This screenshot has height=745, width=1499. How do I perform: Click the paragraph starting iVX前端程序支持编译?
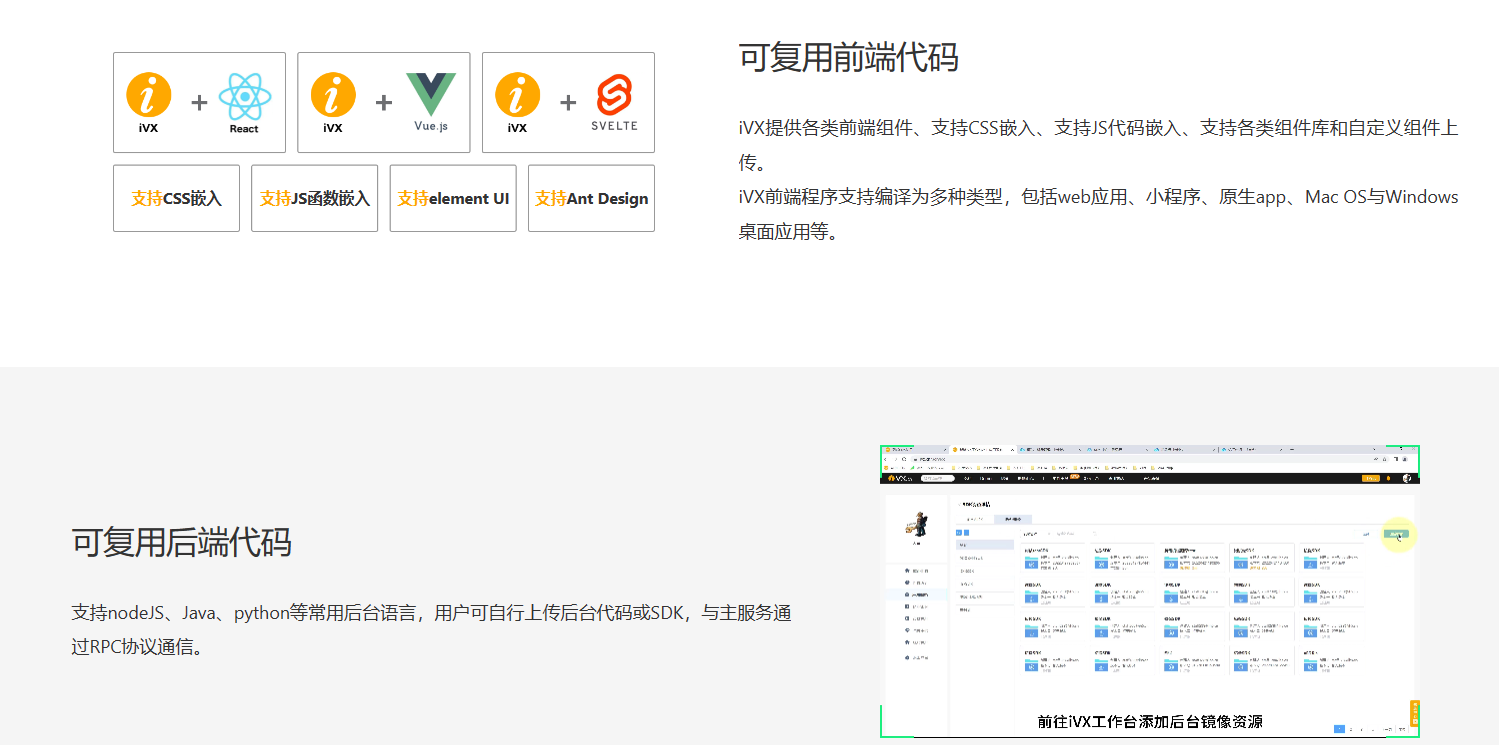pyautogui.click(x=1098, y=214)
